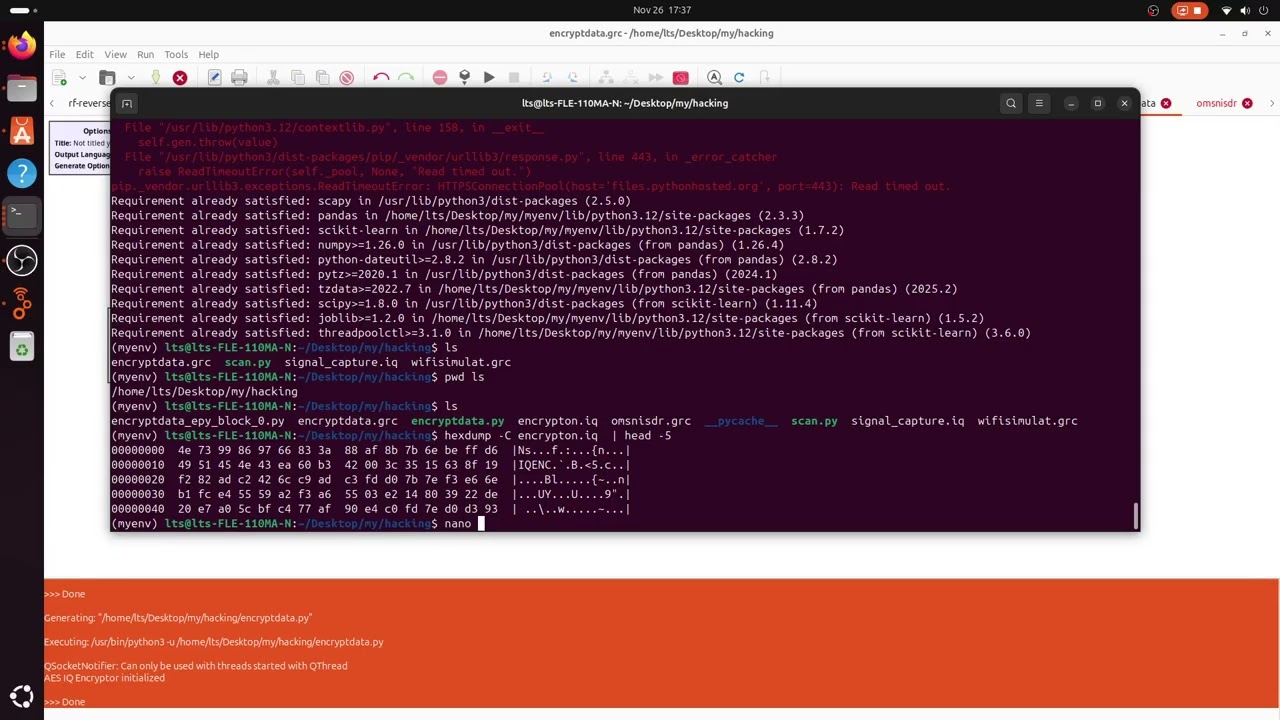Screen dimensions: 1280x720
Task: Execute the flowgraph play icon
Action: click(489, 78)
